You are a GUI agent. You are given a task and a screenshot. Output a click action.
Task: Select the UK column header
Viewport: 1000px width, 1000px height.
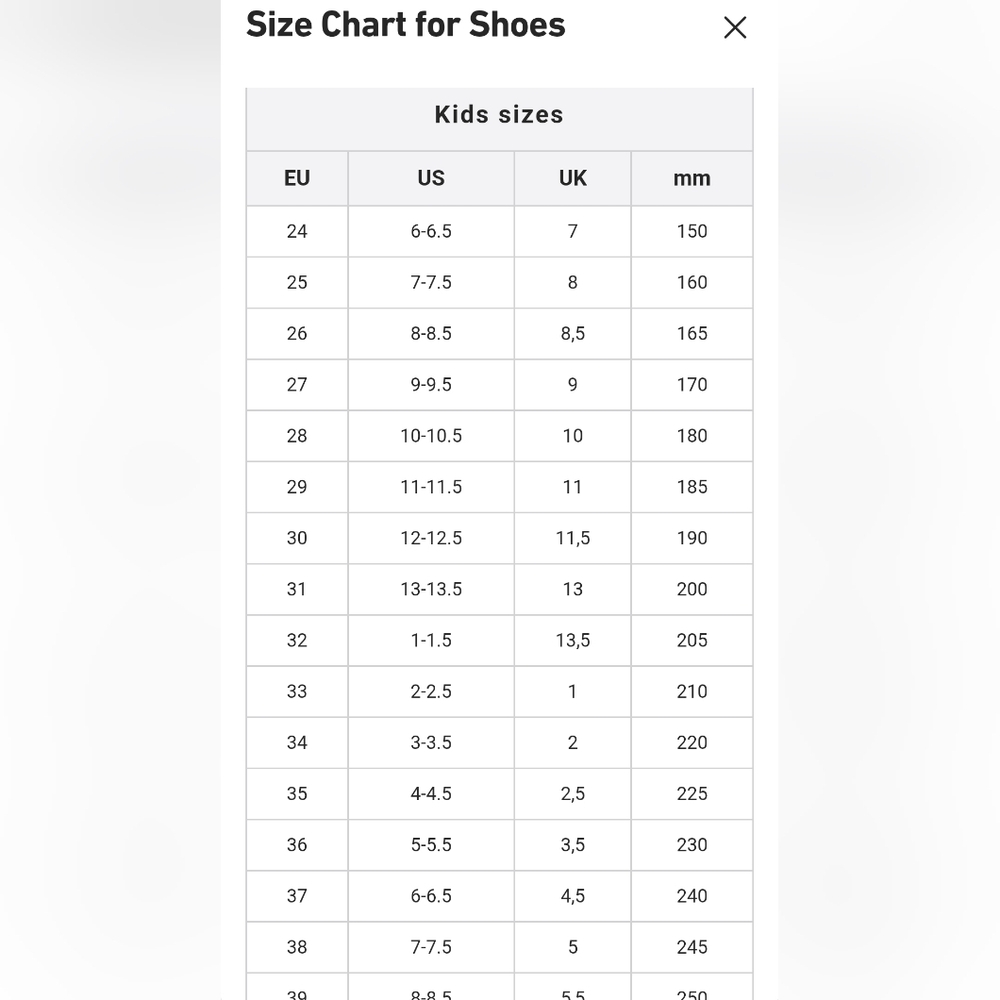click(573, 178)
